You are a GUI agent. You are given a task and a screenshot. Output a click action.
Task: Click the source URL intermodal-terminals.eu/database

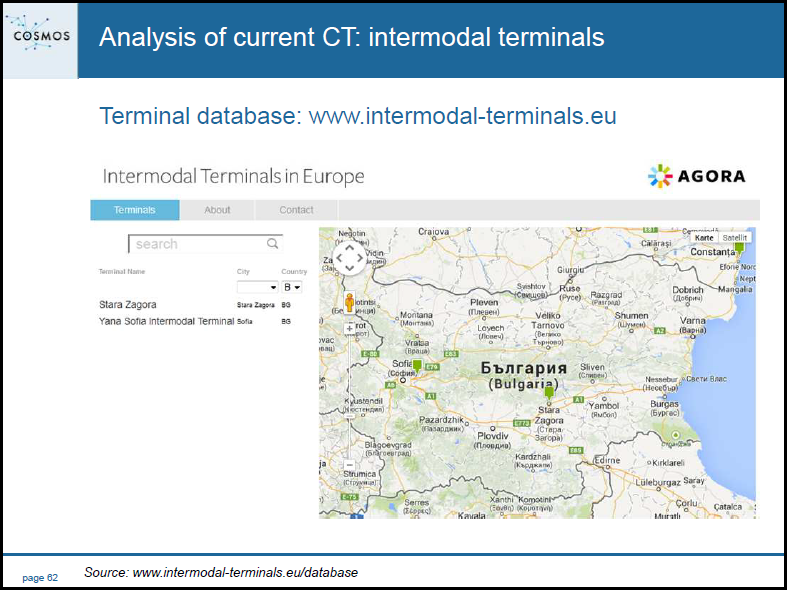pos(245,572)
